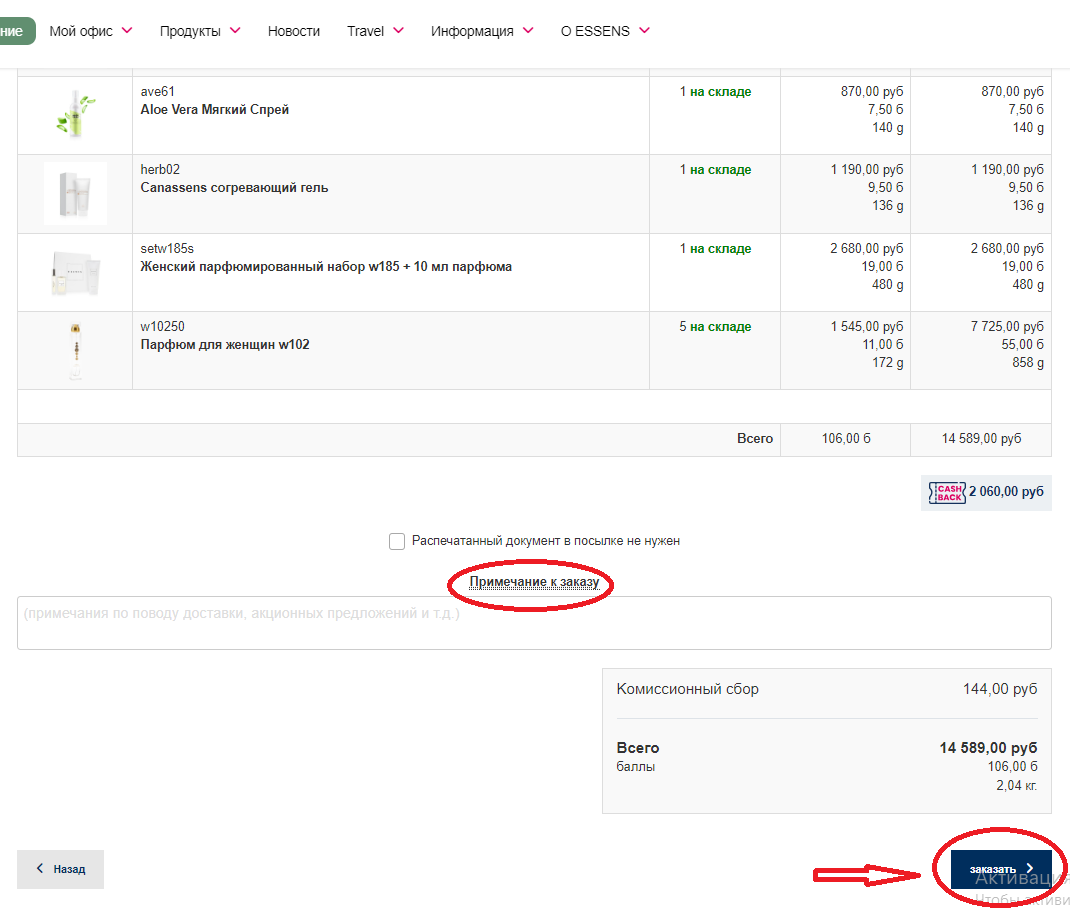
Task: Expand the 'О ESSENS' menu
Action: [x=605, y=31]
